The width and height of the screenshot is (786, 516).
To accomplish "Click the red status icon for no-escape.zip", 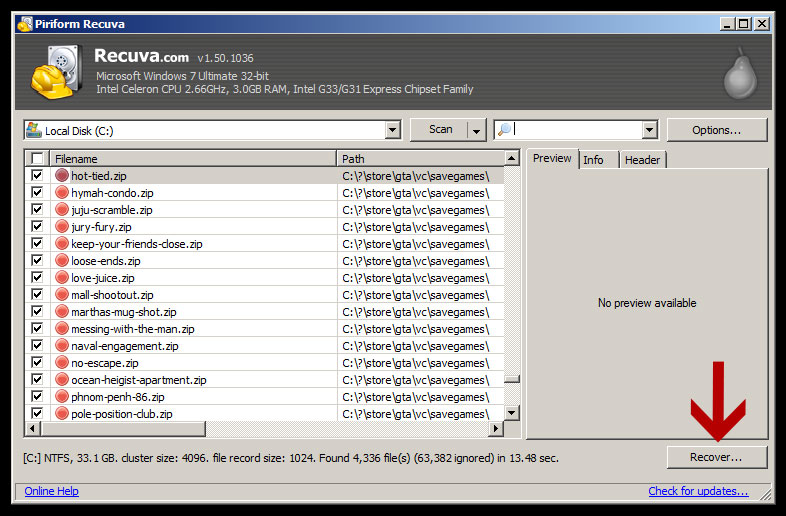I will pyautogui.click(x=62, y=363).
